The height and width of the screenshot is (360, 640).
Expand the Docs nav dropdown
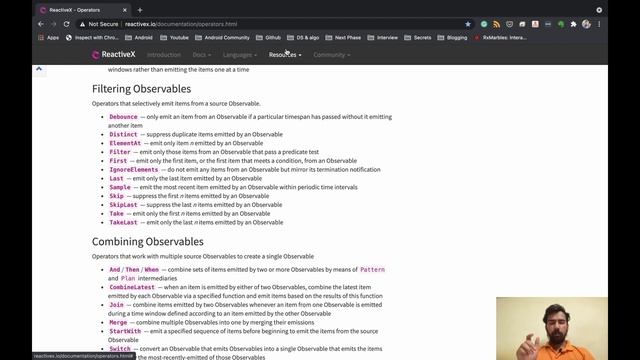[202, 55]
